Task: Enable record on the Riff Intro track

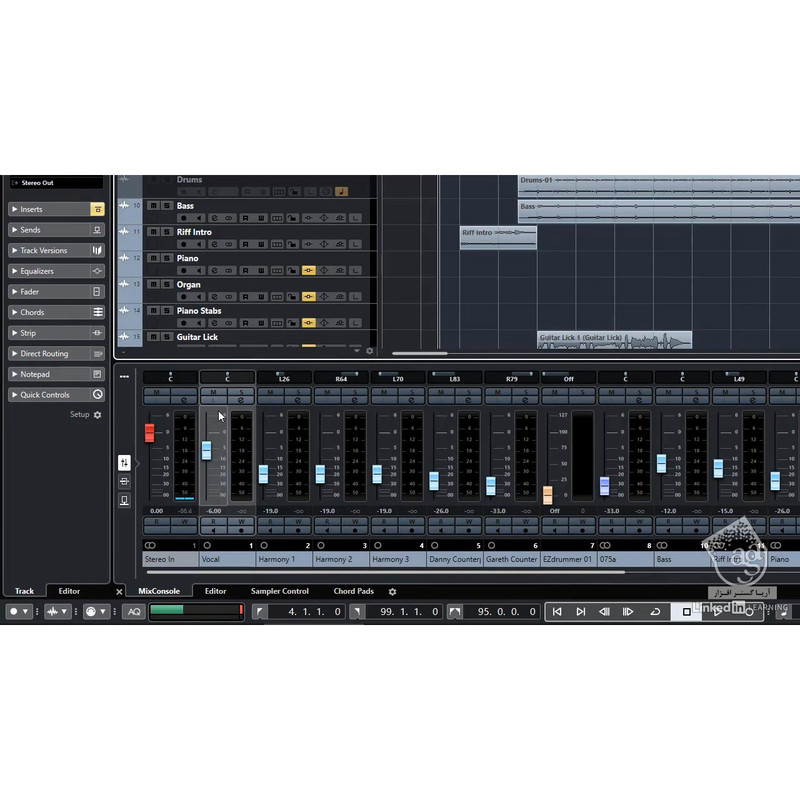Action: tap(183, 244)
